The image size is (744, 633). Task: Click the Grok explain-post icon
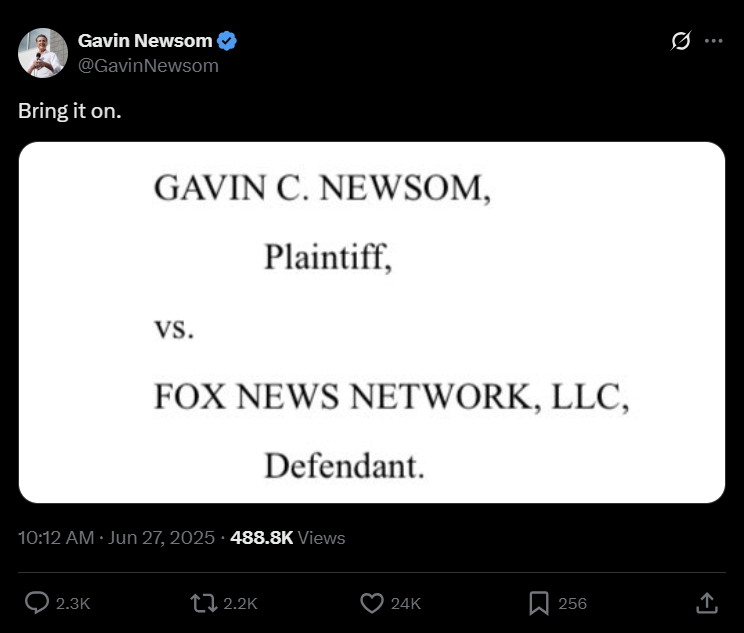pos(681,41)
